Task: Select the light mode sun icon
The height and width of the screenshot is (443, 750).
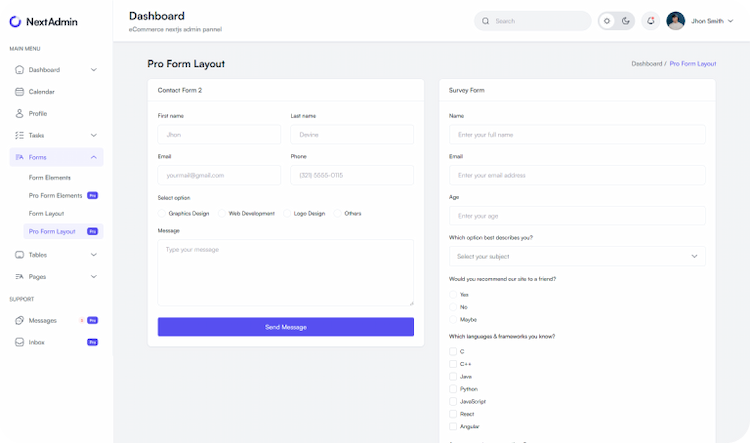Action: [607, 21]
